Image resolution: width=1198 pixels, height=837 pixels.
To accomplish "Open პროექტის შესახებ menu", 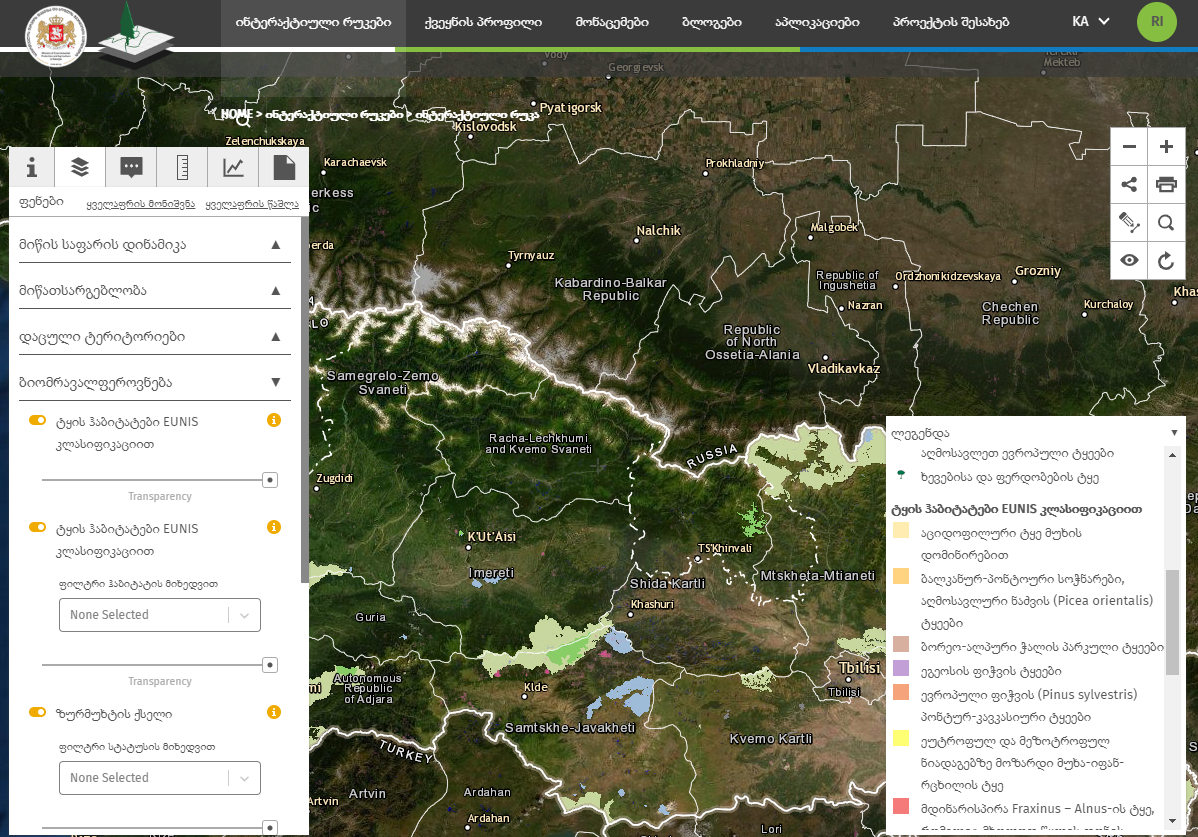I will [950, 22].
